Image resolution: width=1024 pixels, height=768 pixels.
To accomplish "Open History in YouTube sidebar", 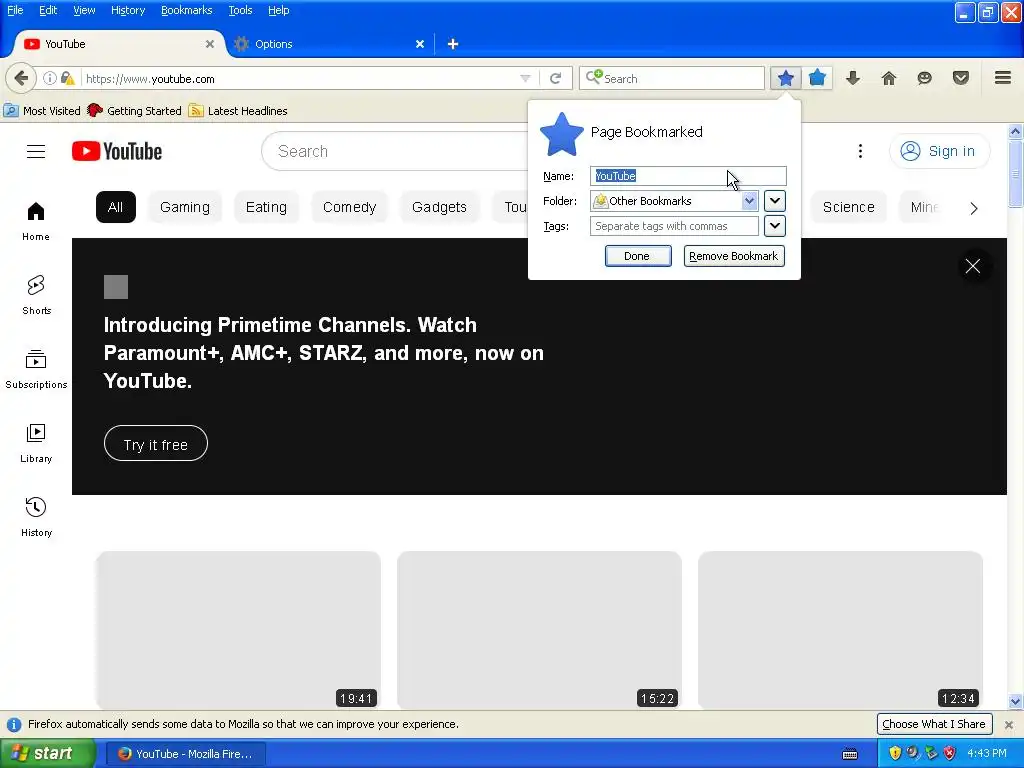I will [x=36, y=517].
